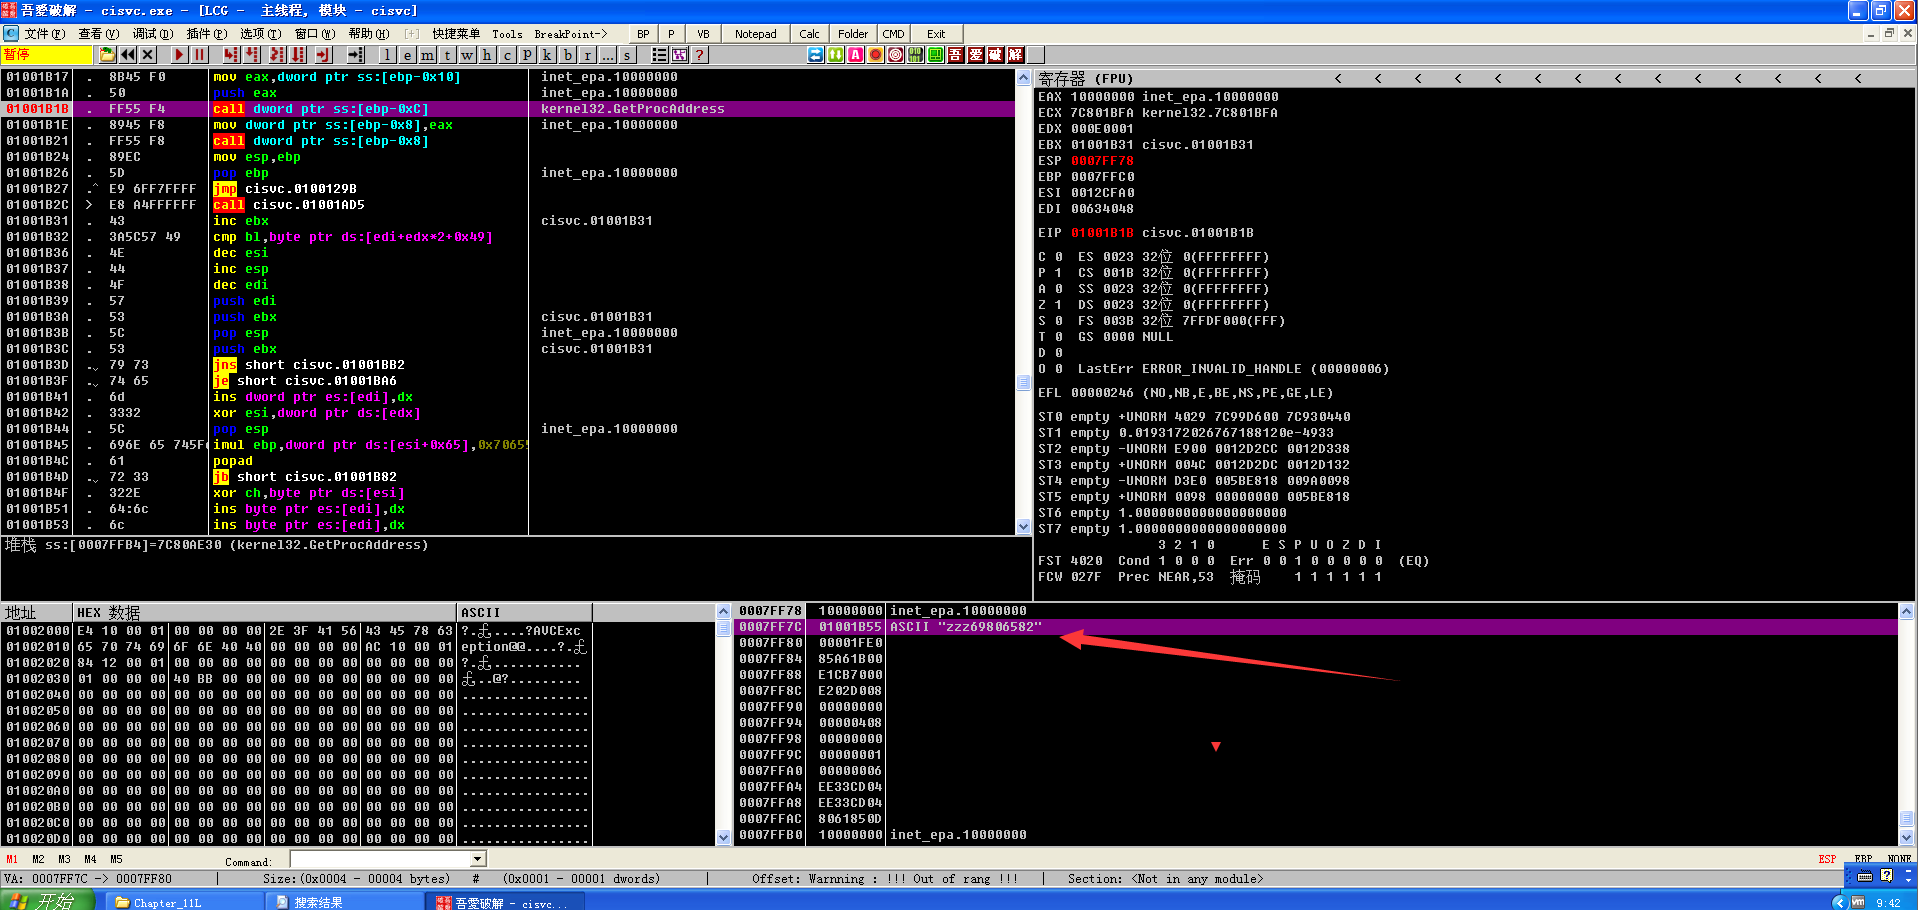Open the Command box dropdown arrow

[478, 859]
